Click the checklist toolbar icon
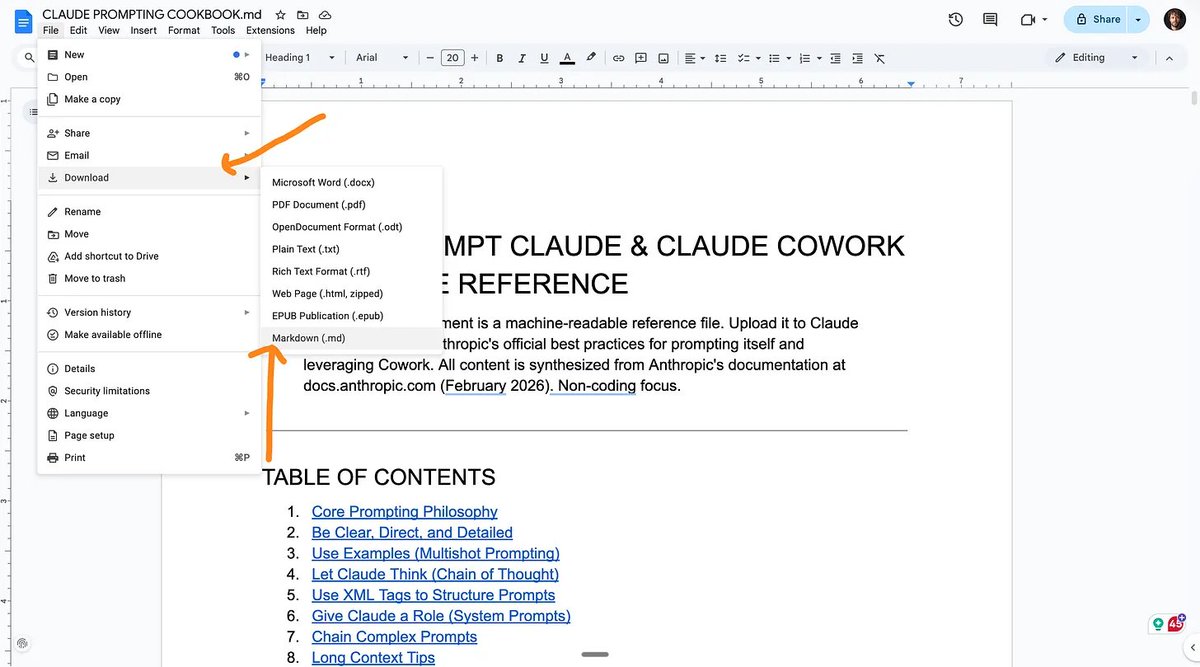Screen dimensions: 1200x667 pos(743,58)
